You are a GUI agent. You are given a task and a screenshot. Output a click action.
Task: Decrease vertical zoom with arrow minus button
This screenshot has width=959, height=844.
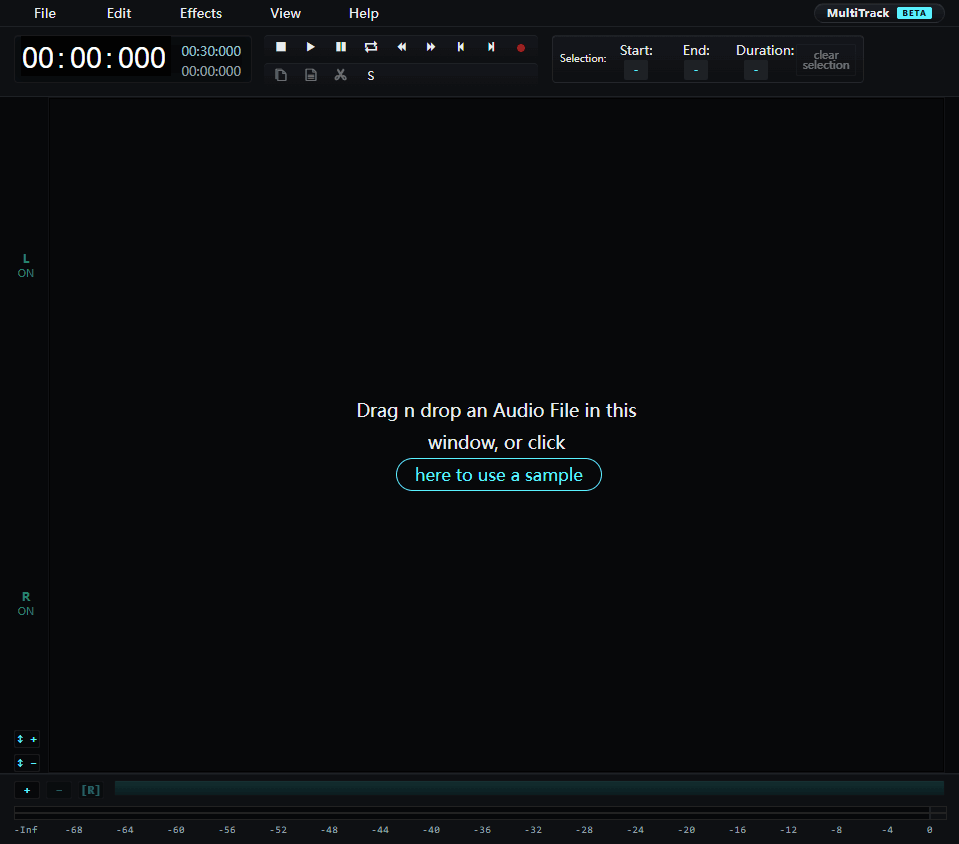[x=26, y=763]
